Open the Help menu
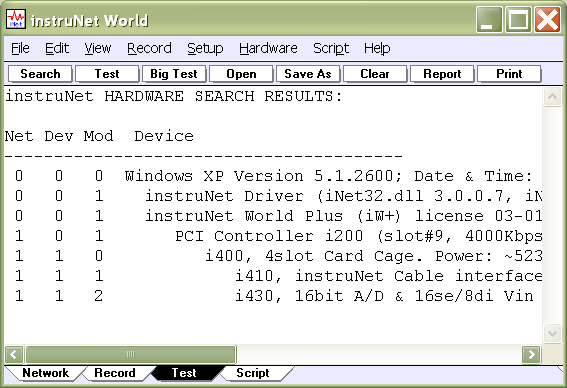567x388 pixels. coord(377,48)
